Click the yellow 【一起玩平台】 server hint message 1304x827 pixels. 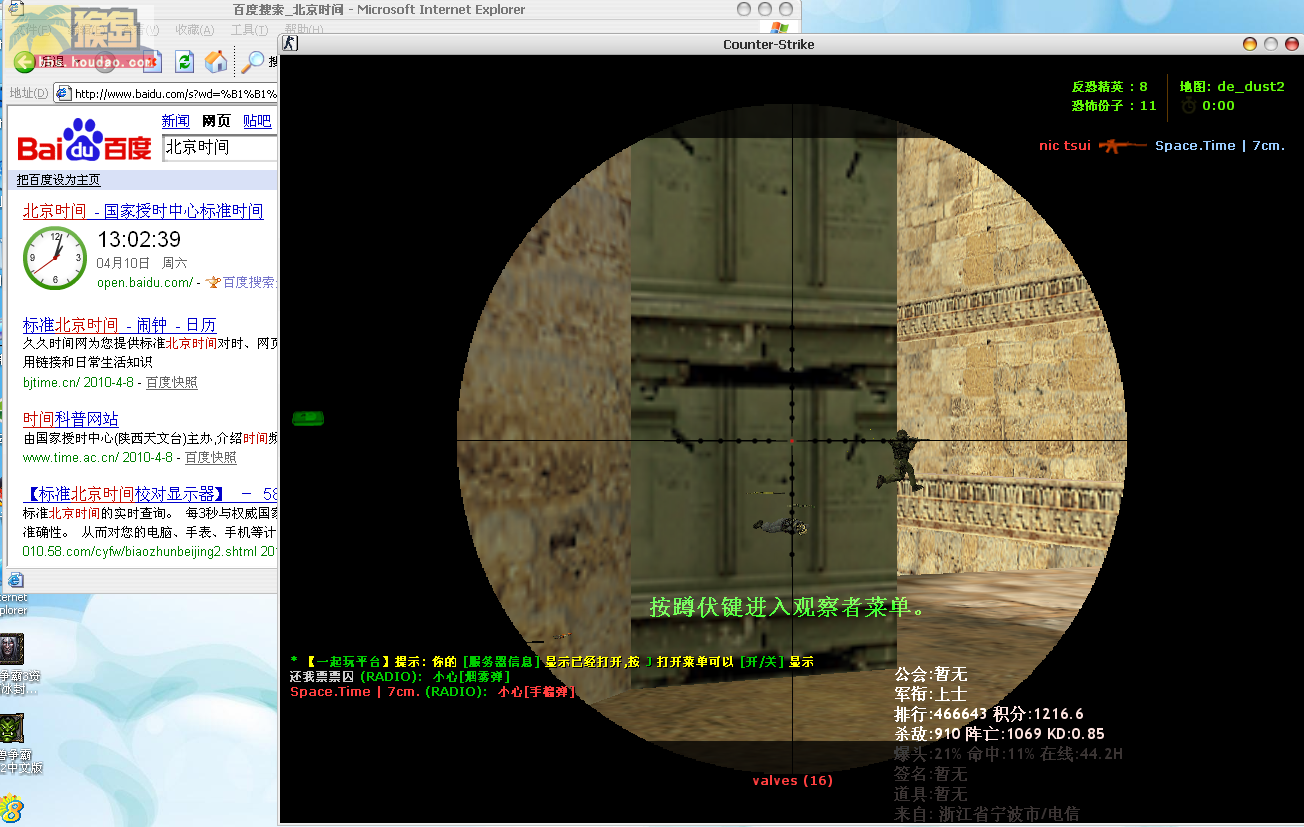tap(552, 662)
